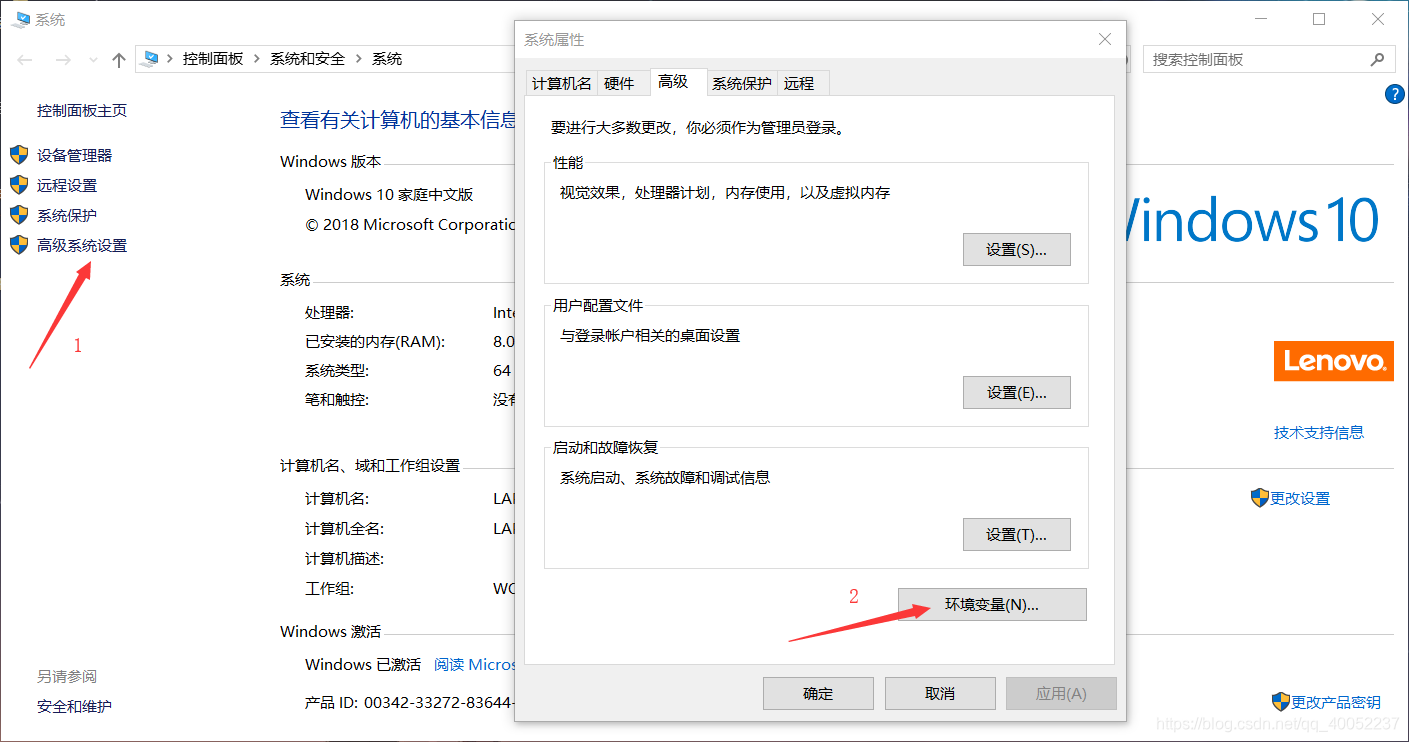Open performance 设置(S)... button

point(1016,250)
